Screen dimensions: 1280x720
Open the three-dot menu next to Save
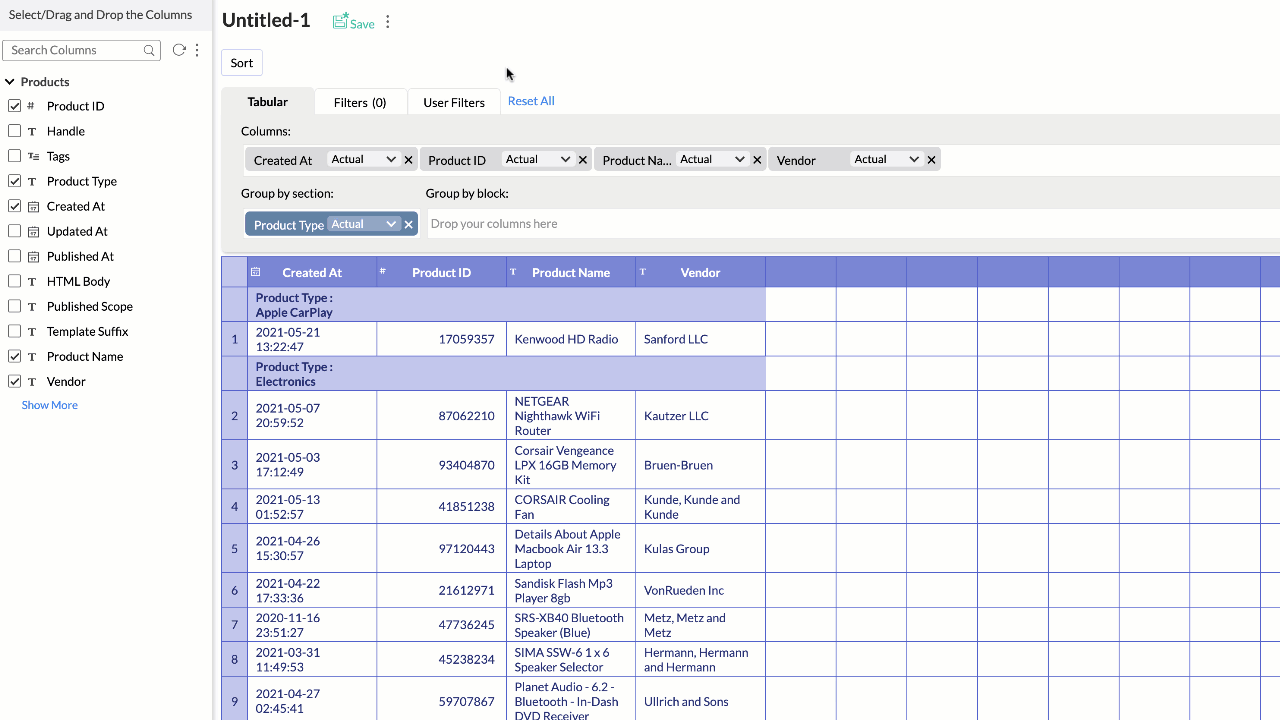387,21
